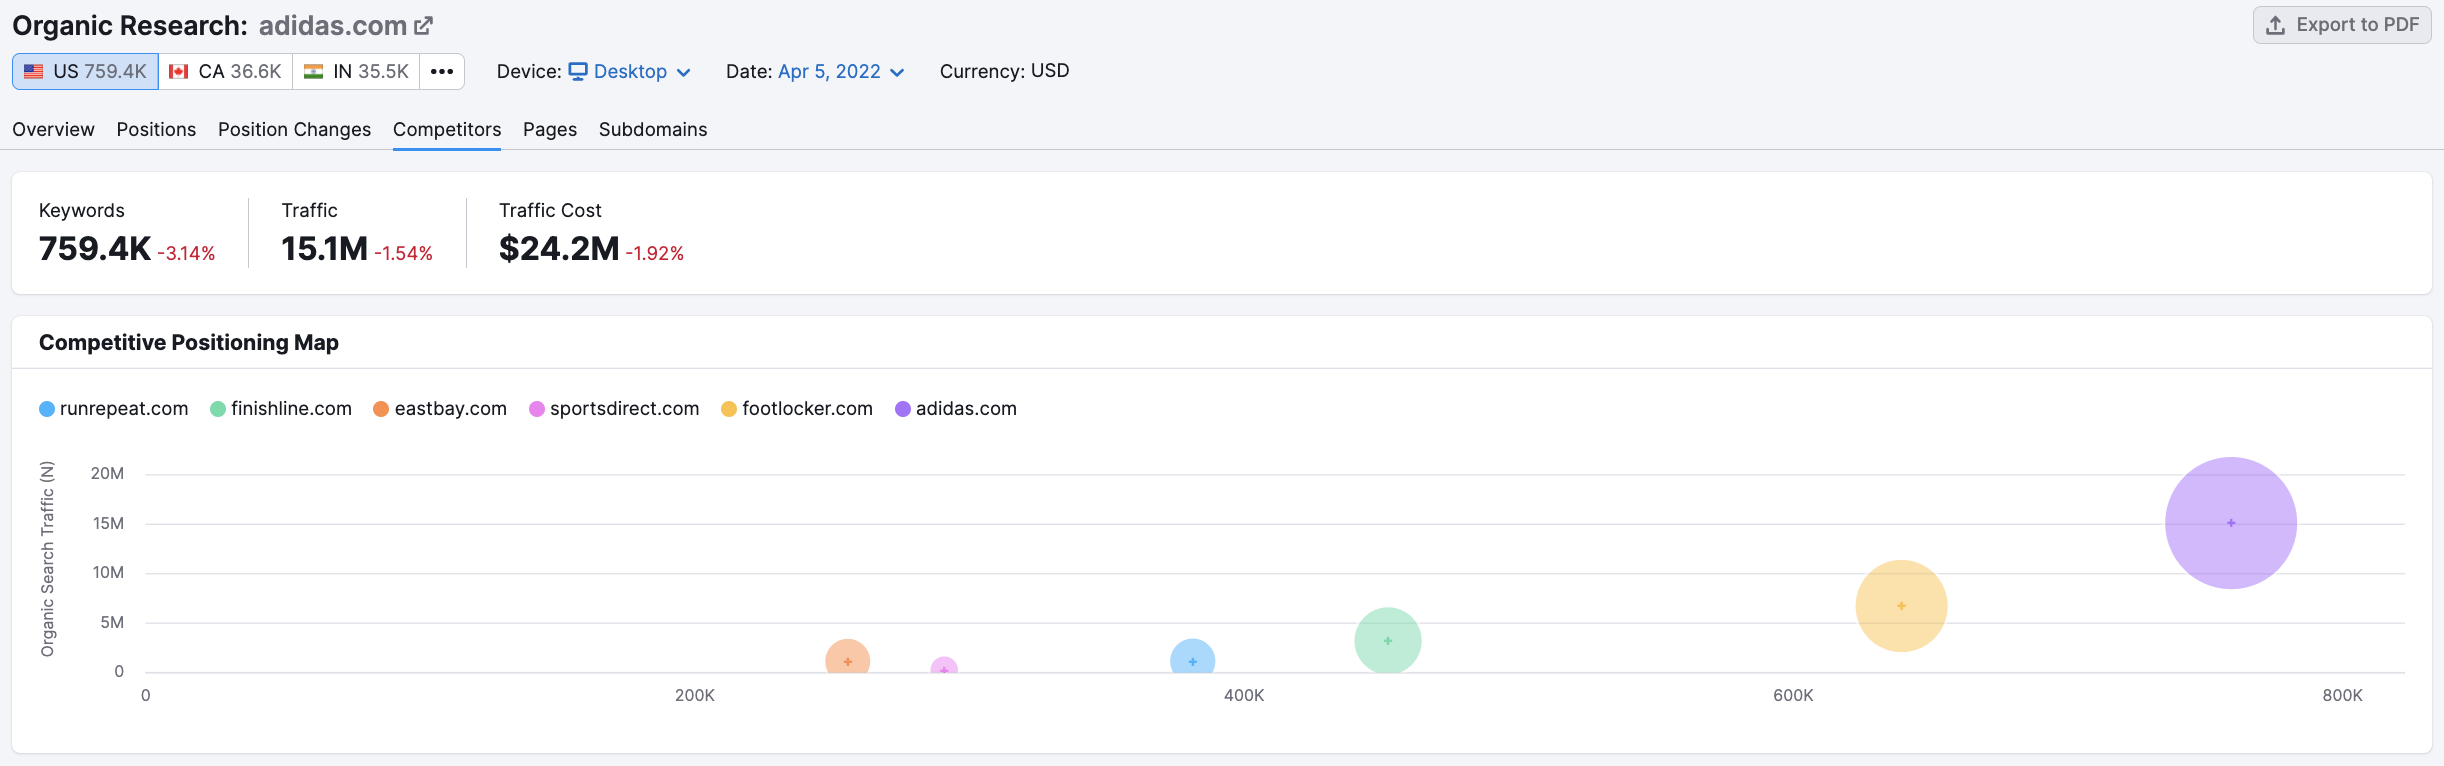Viewport: 2444px width, 766px height.
Task: Click the blue runrepeat.com bubble
Action: point(1192,657)
